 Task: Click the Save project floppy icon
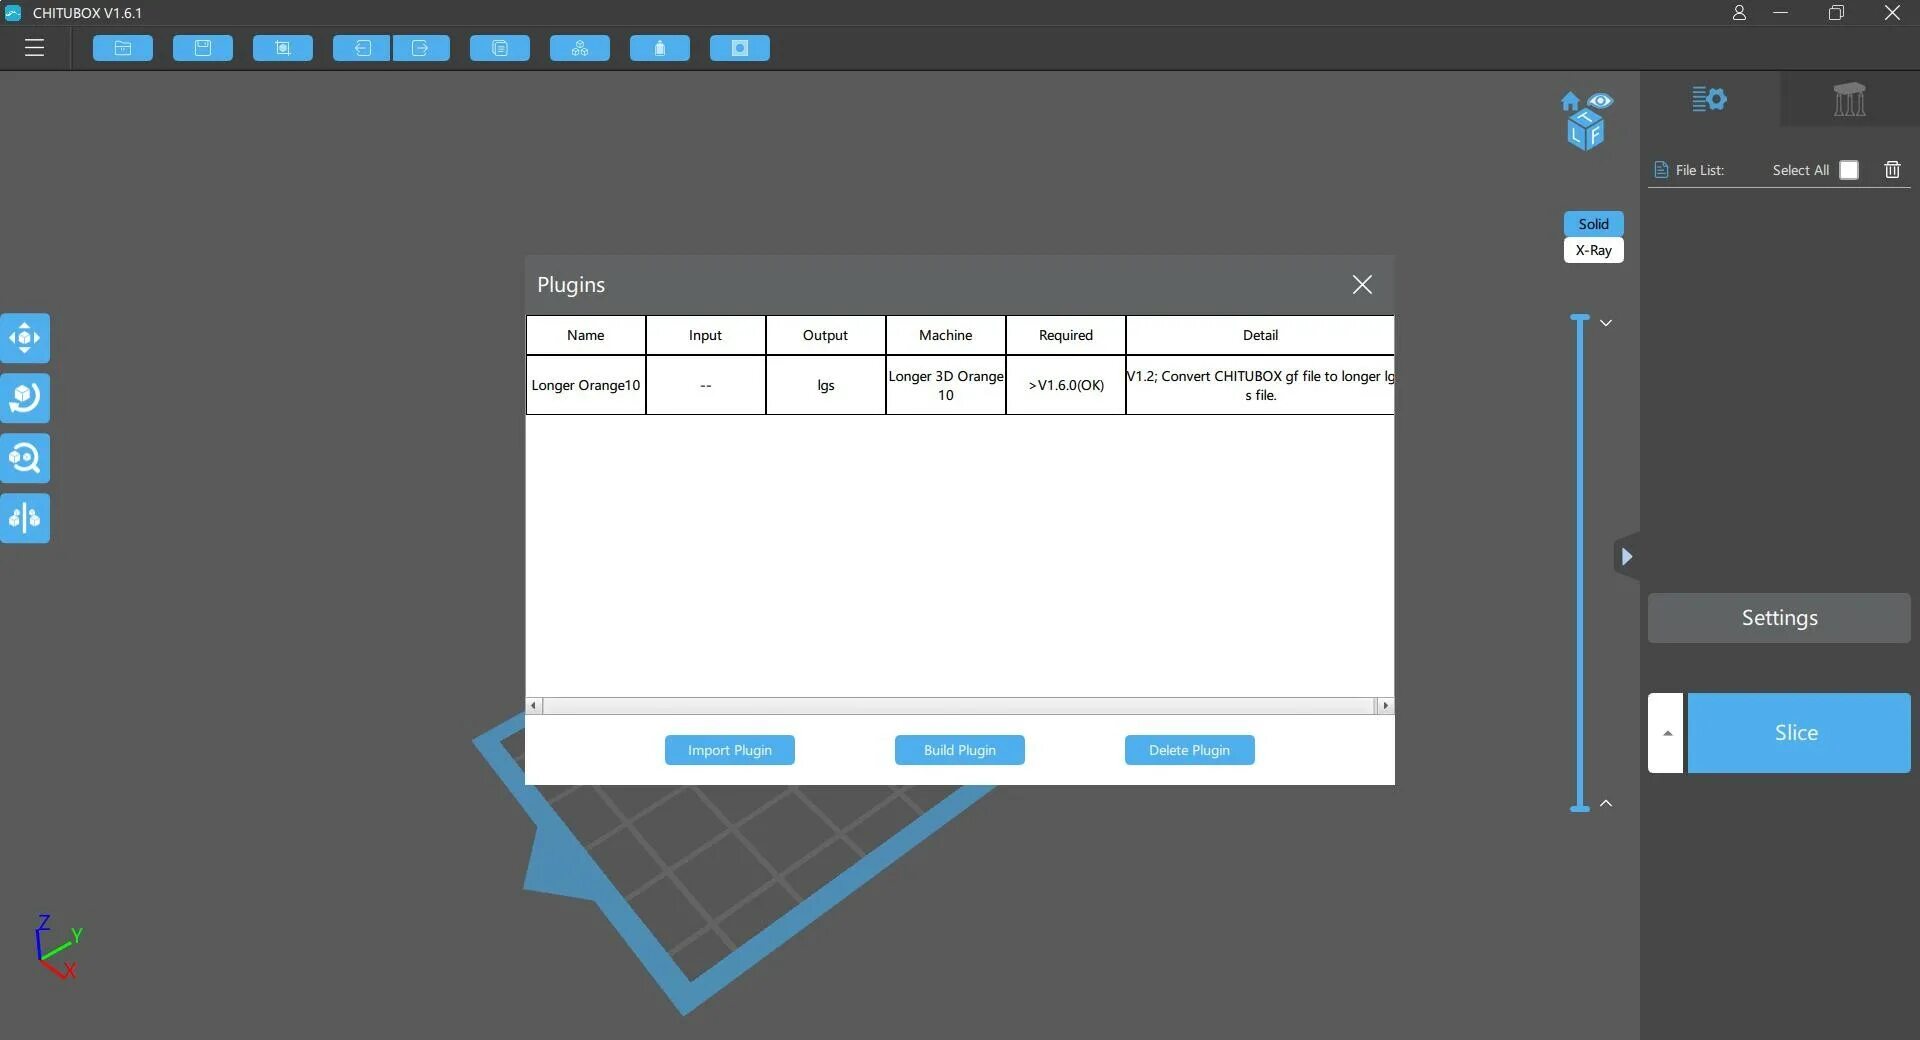coord(203,48)
